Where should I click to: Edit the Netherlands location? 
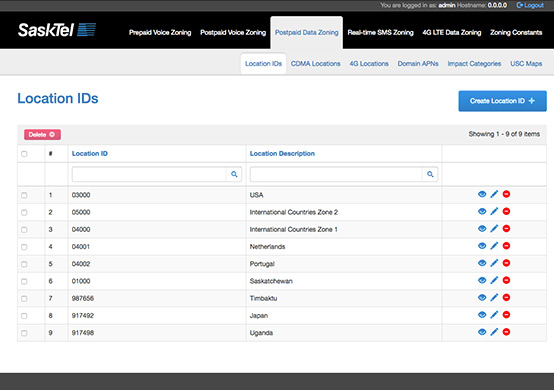(494, 246)
